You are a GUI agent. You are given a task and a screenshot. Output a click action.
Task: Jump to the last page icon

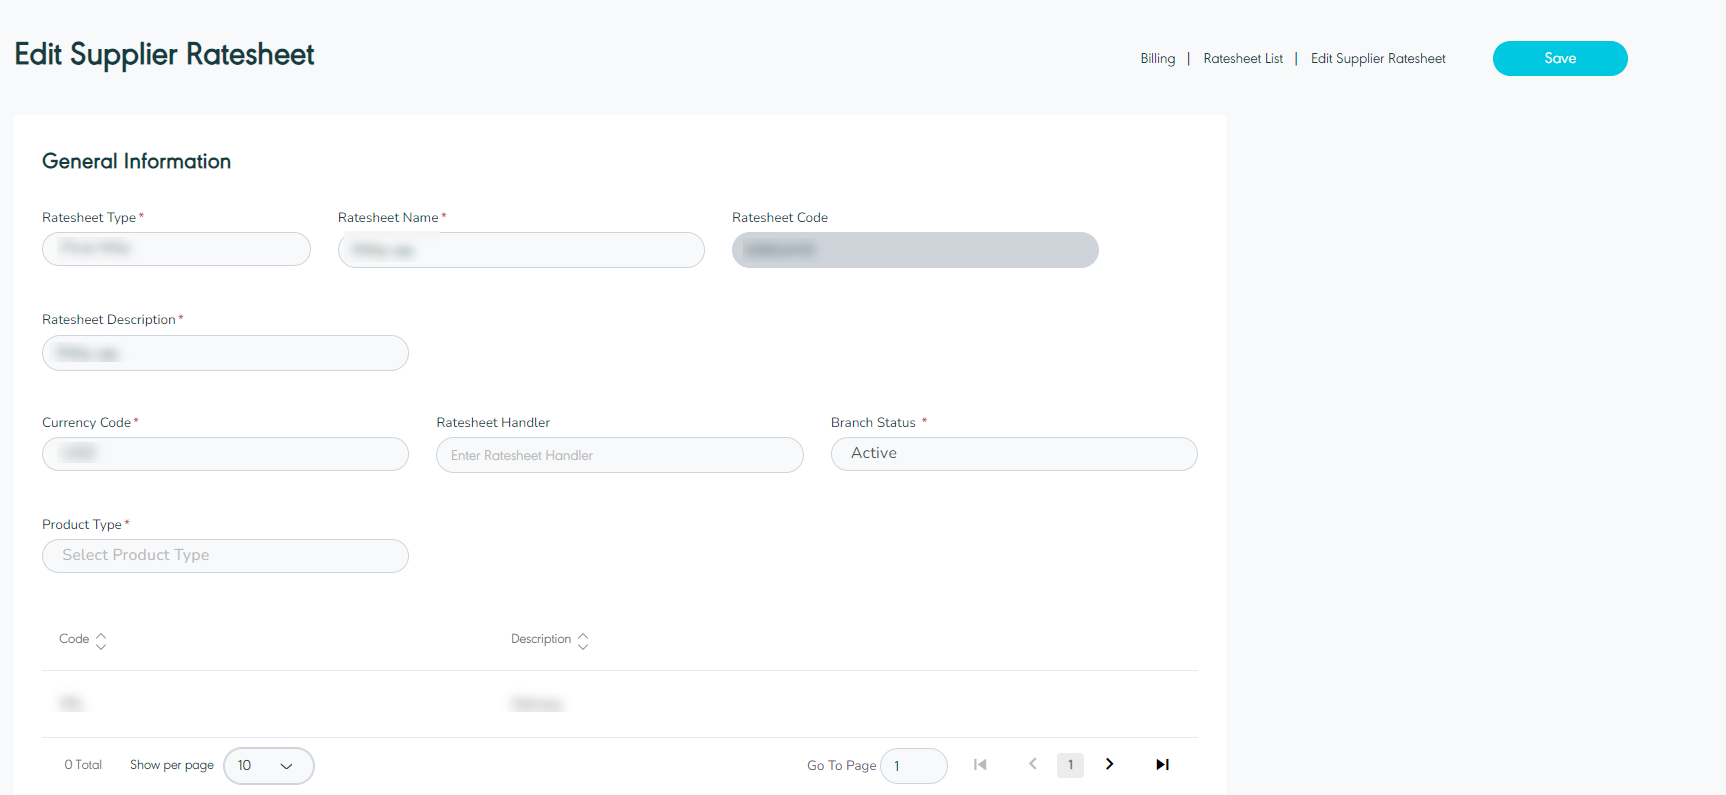(1162, 765)
